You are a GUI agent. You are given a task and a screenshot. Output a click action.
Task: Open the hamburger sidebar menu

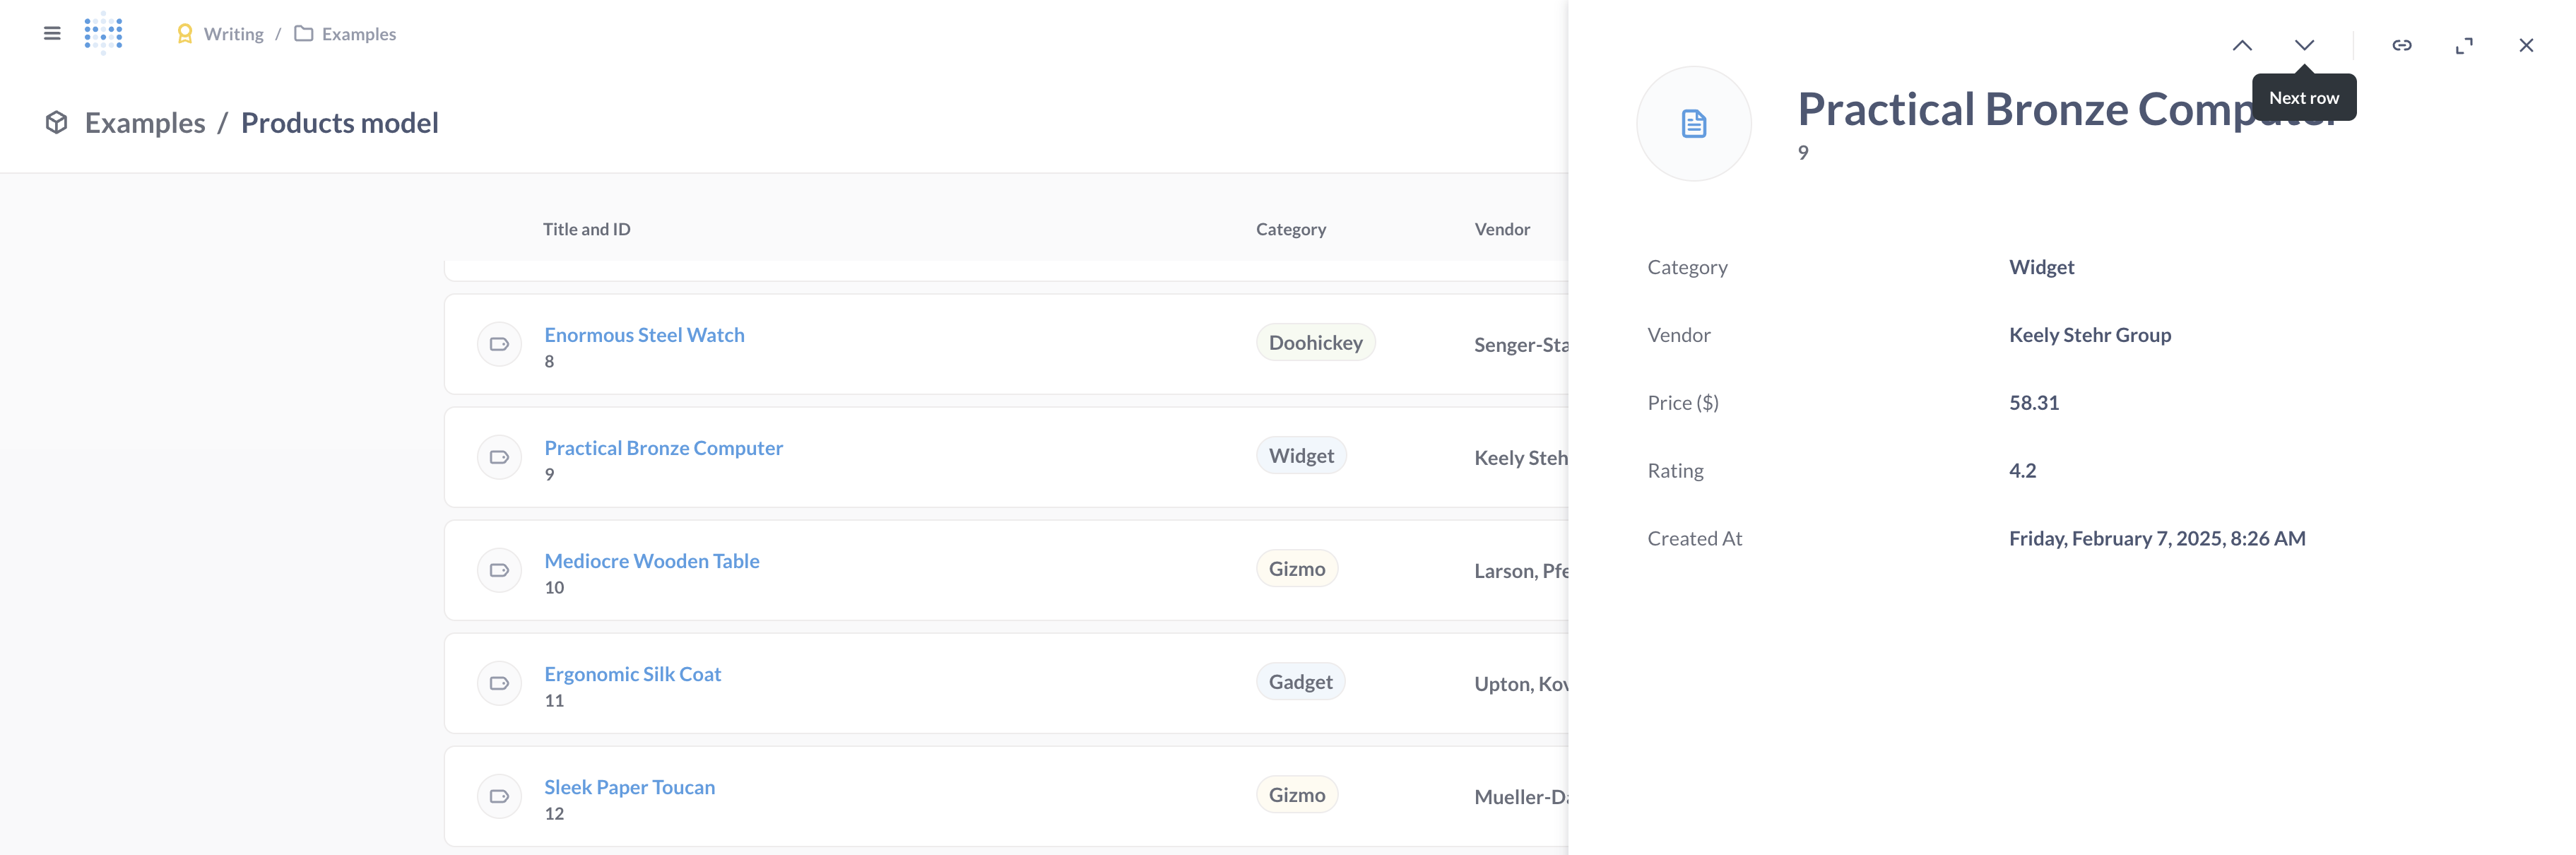[x=52, y=34]
